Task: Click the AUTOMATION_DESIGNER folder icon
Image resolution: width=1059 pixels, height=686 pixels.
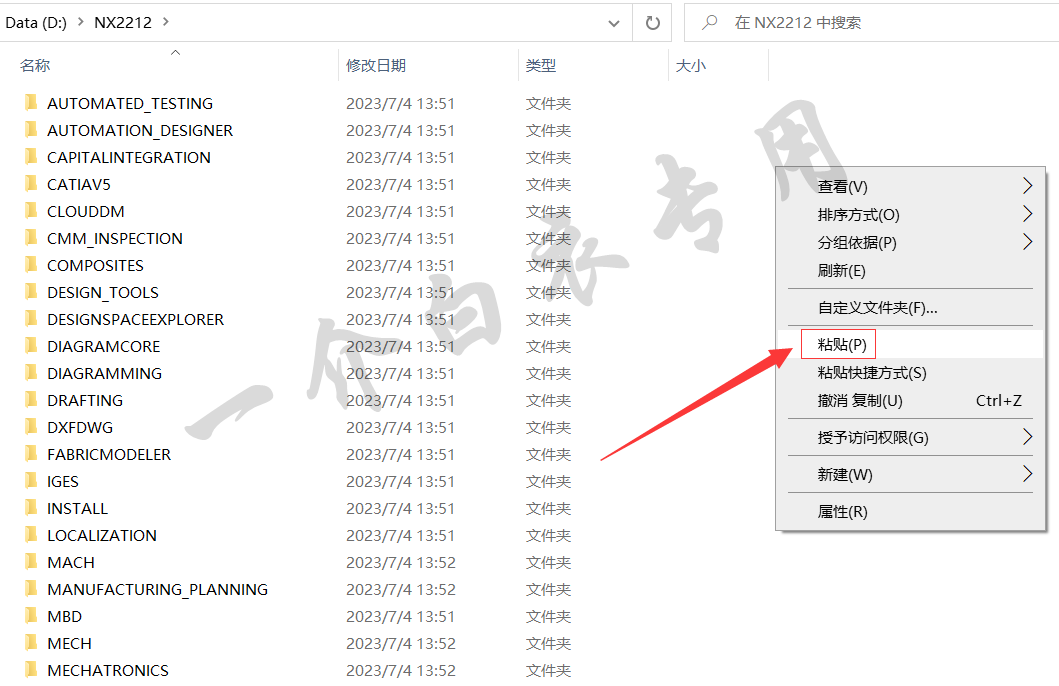Action: pyautogui.click(x=30, y=130)
